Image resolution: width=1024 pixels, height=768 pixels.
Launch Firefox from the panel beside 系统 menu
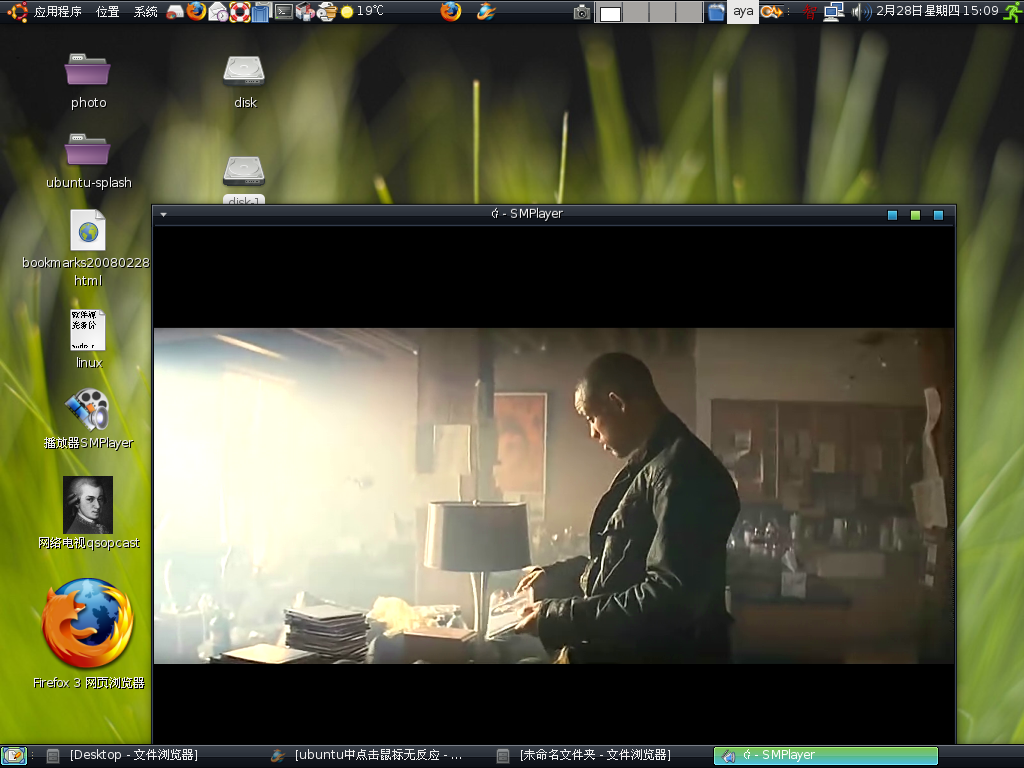tap(196, 11)
